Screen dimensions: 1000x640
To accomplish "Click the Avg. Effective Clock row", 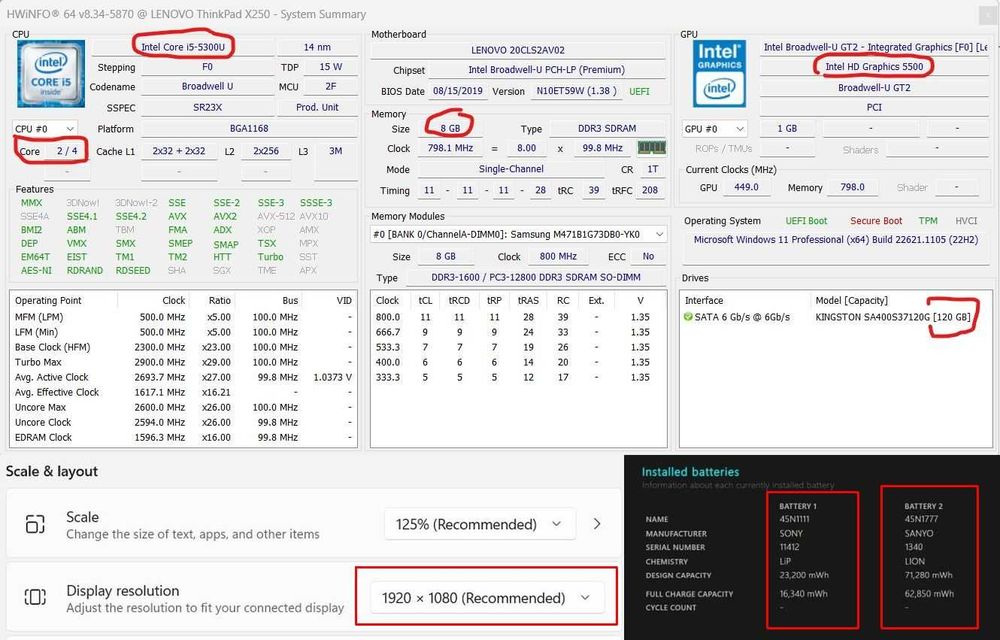I will click(183, 392).
